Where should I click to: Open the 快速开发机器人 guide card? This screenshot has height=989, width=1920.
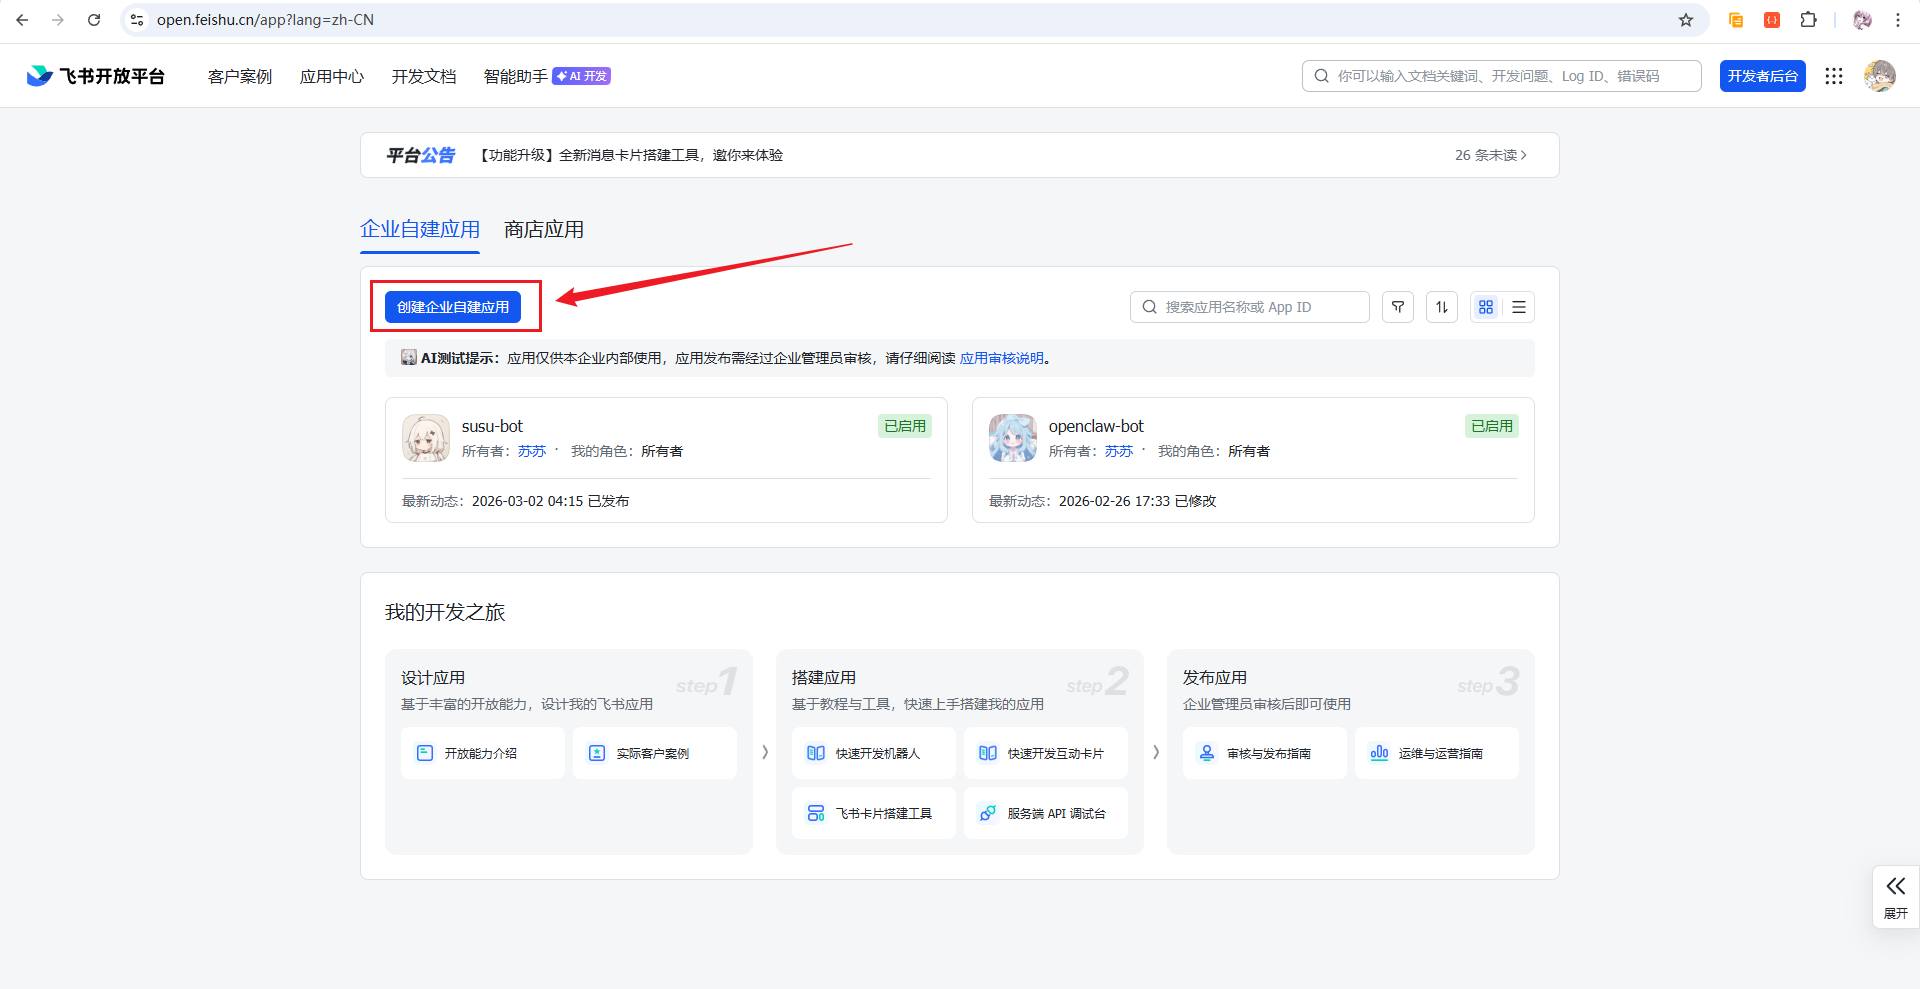873,753
